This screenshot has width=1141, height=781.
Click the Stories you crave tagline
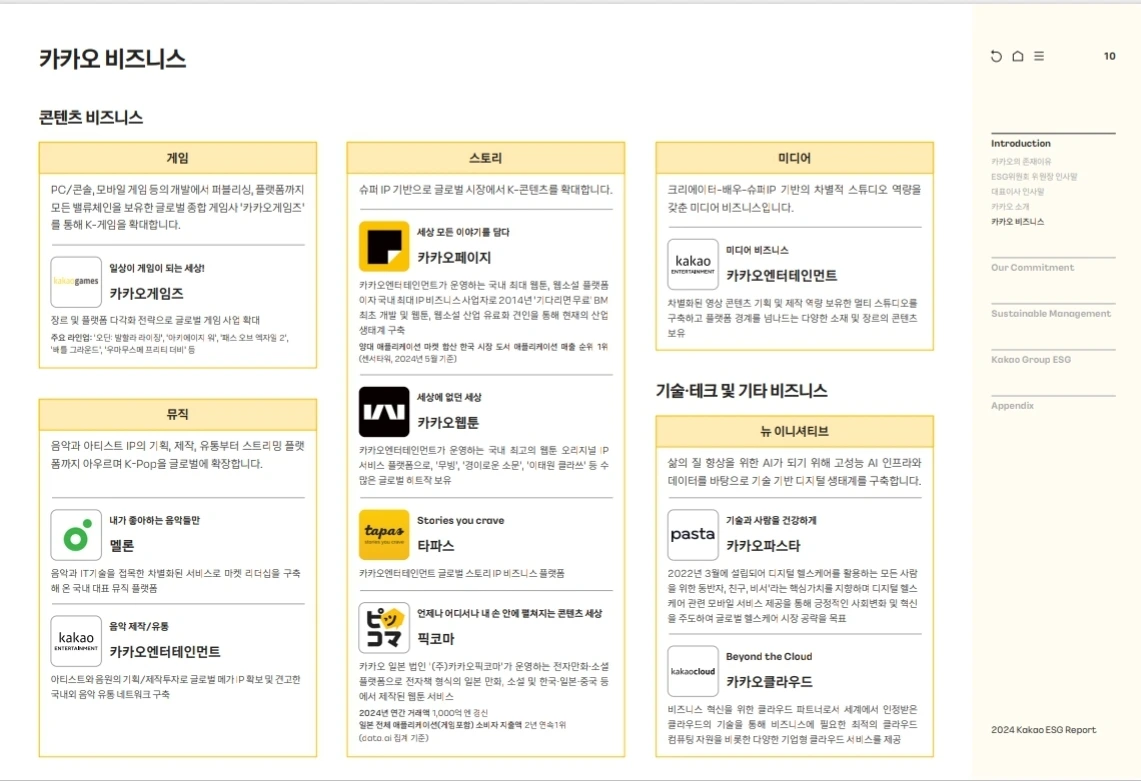point(460,520)
